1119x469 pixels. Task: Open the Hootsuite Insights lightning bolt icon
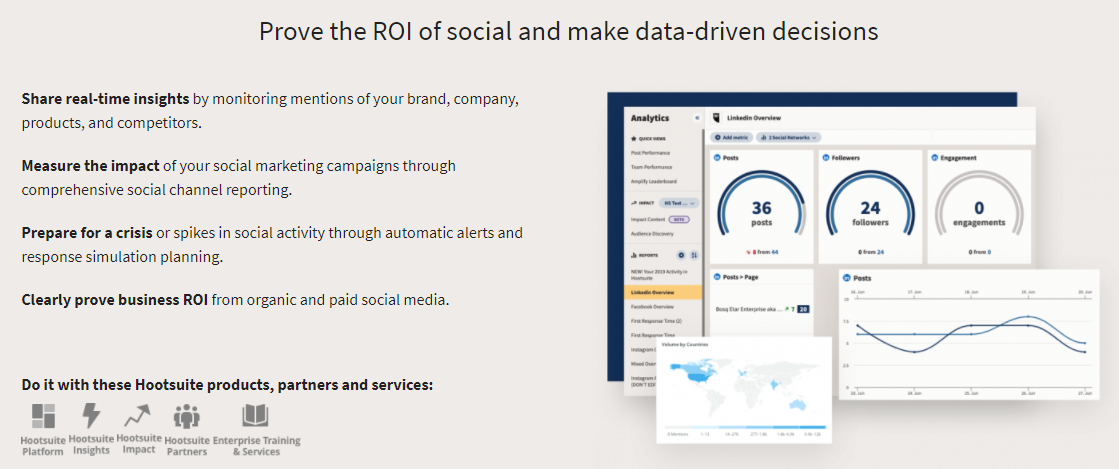pos(91,415)
